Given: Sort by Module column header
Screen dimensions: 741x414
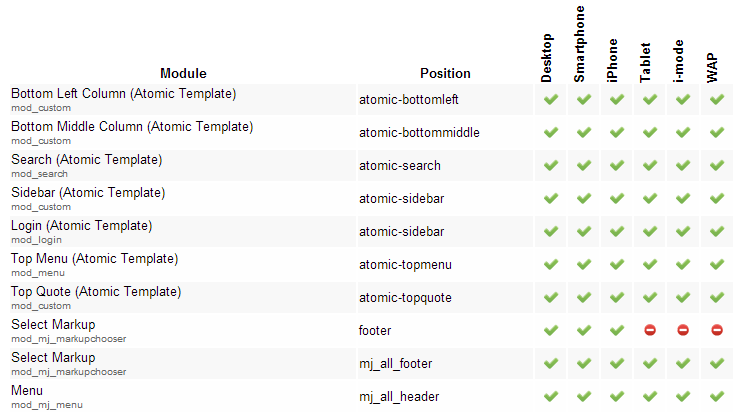Looking at the screenshot, I should [183, 73].
